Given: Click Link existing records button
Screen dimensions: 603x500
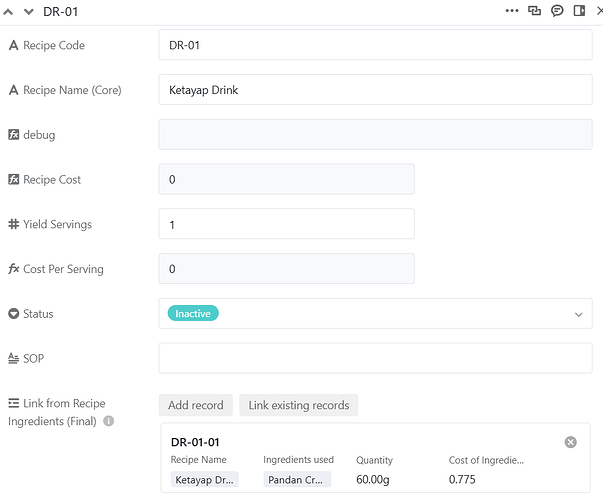Looking at the screenshot, I should [x=298, y=405].
